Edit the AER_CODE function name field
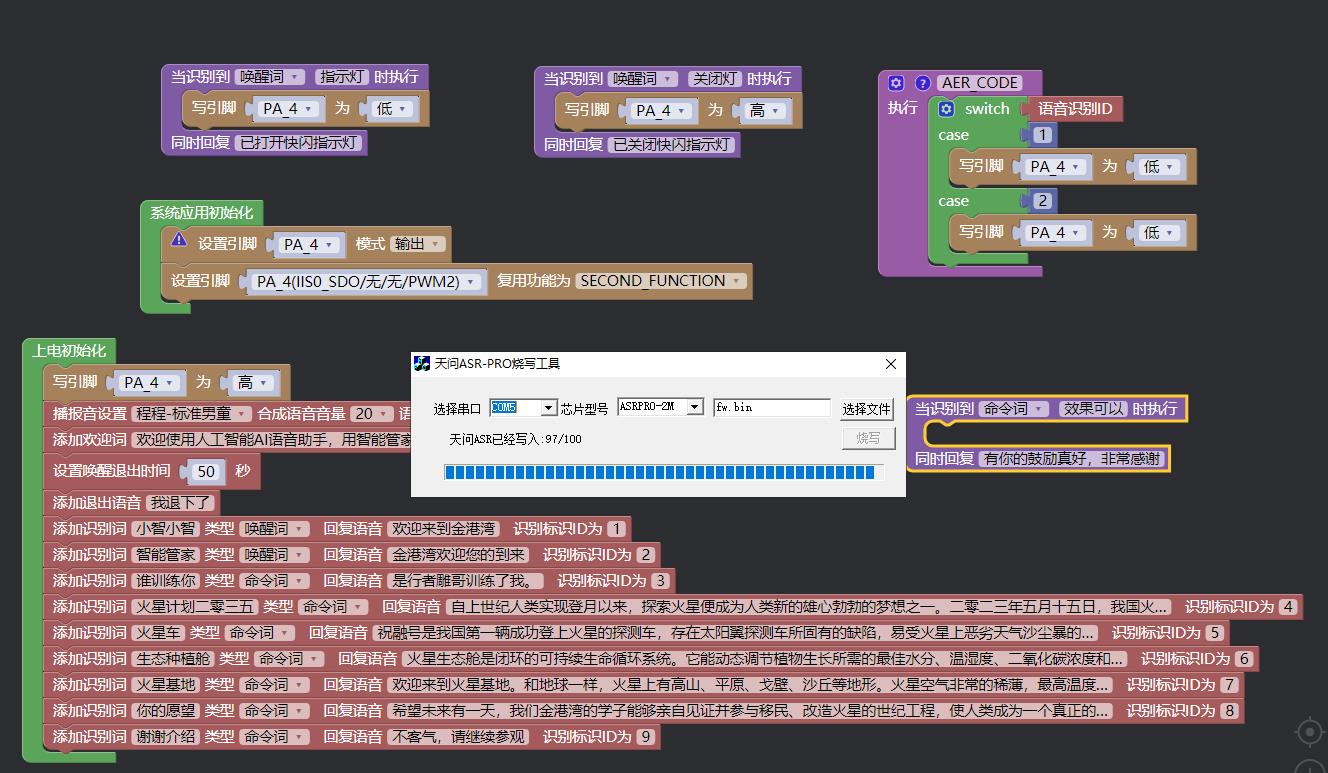The width and height of the screenshot is (1328, 773). [x=980, y=83]
